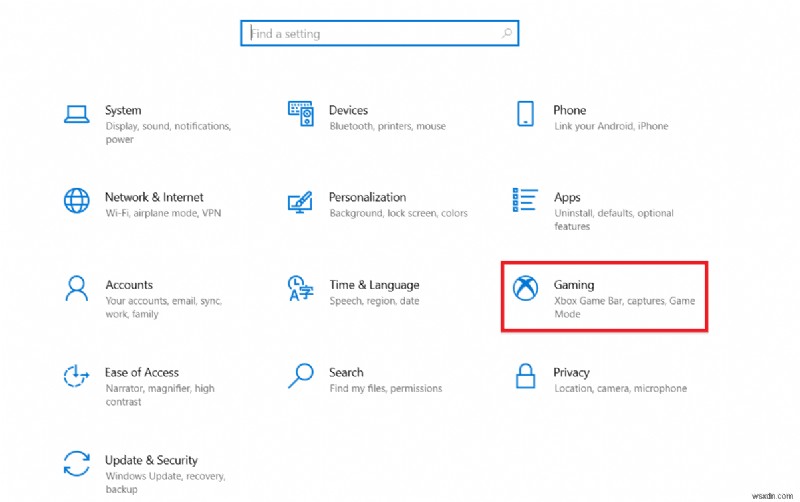The height and width of the screenshot is (502, 800).
Task: Open the Personalization heading text
Action: (367, 197)
